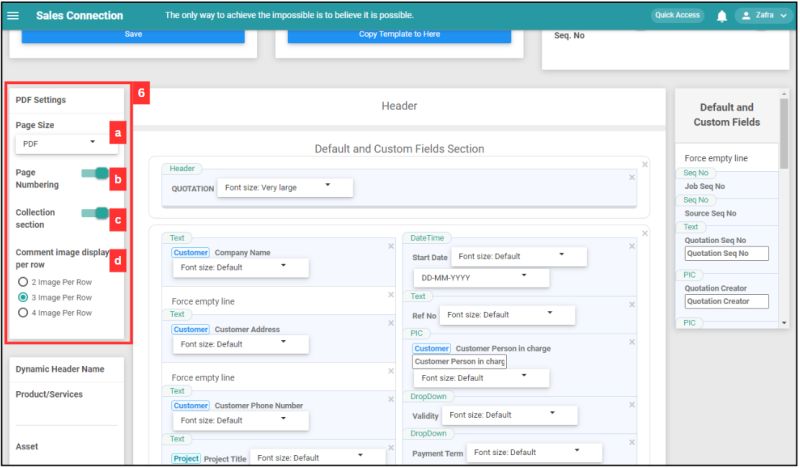Select Source Seq No field in side panel
Image resolution: width=800 pixels, height=468 pixels.
[710, 213]
